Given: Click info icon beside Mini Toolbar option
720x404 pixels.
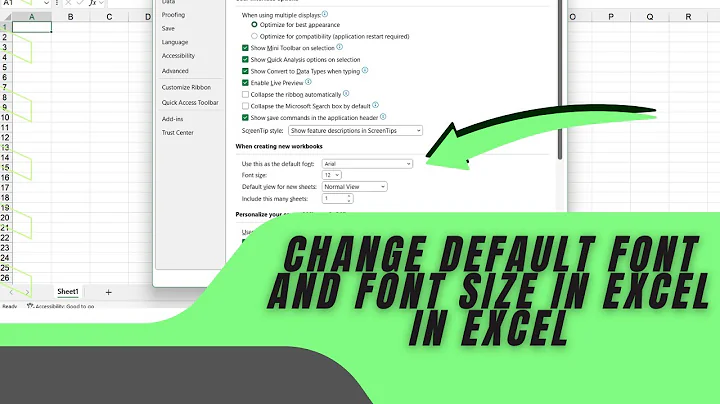Looking at the screenshot, I should 339,47.
